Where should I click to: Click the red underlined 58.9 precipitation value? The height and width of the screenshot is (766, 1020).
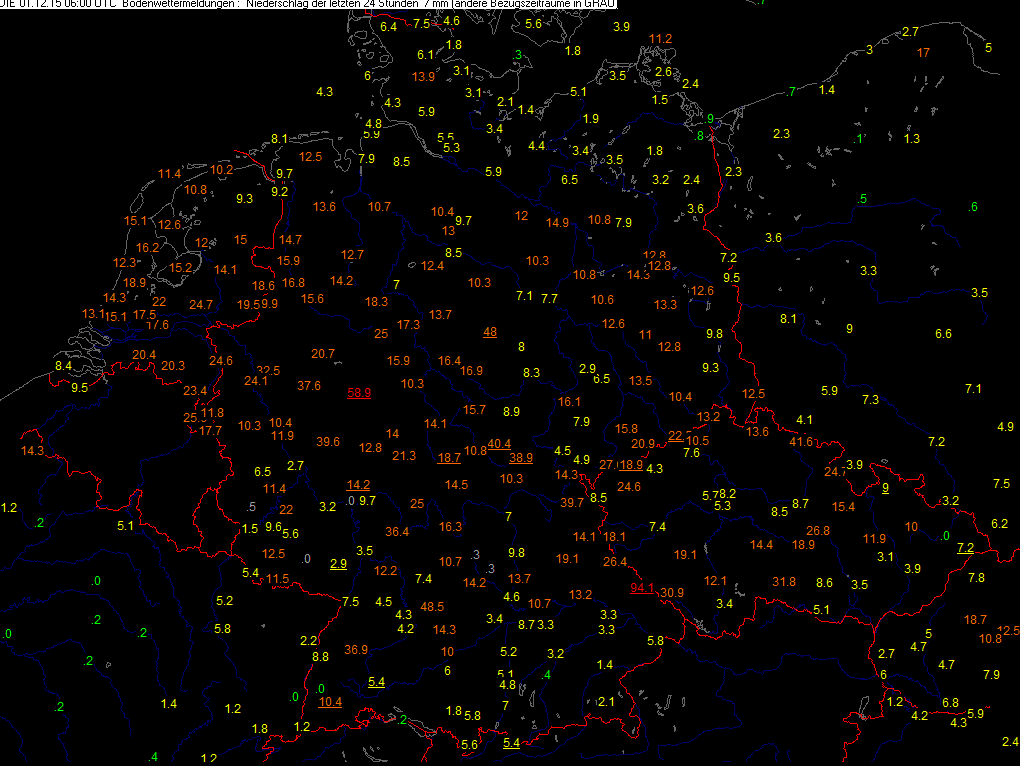(359, 393)
